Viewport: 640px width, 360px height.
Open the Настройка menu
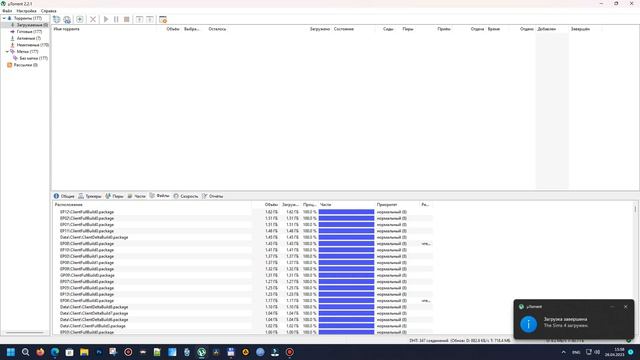pyautogui.click(x=26, y=11)
